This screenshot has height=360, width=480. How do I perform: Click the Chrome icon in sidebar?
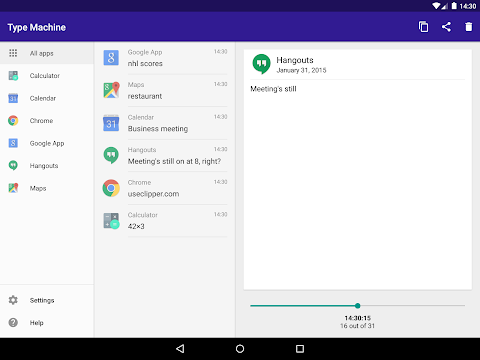point(13,120)
